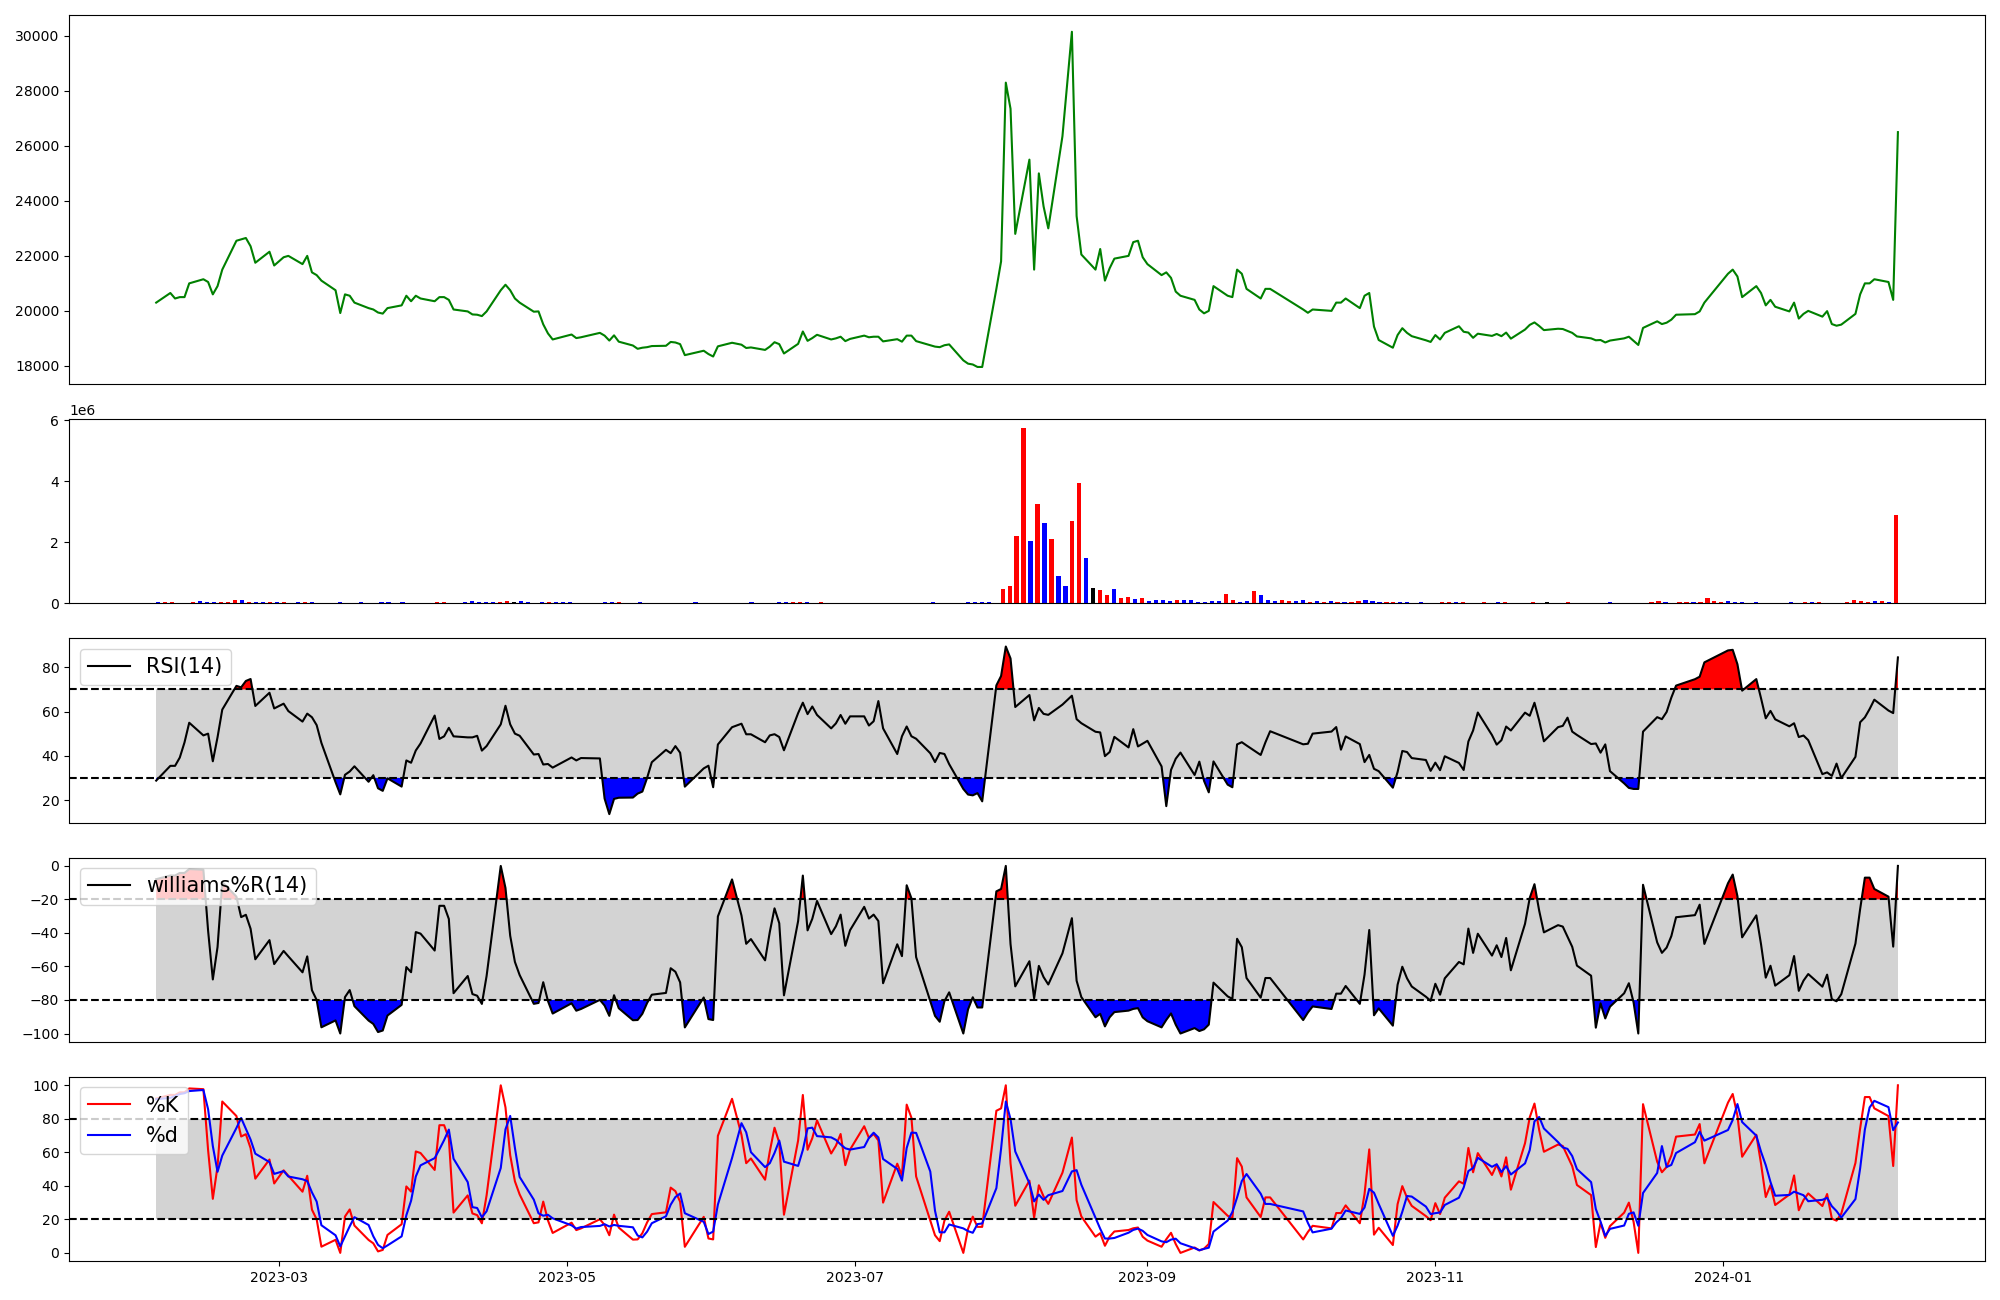Click the 18000 price axis tick label
2000x1300 pixels.
coord(37,367)
